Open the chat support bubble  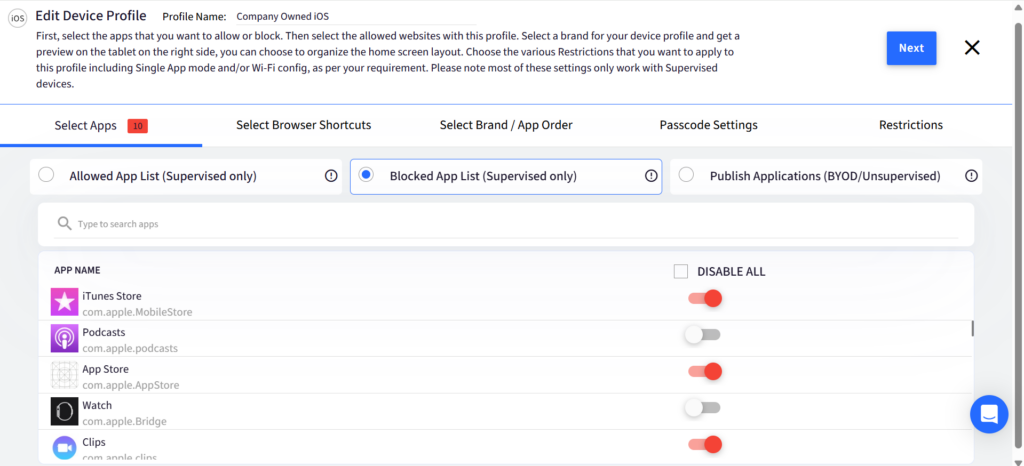(989, 414)
